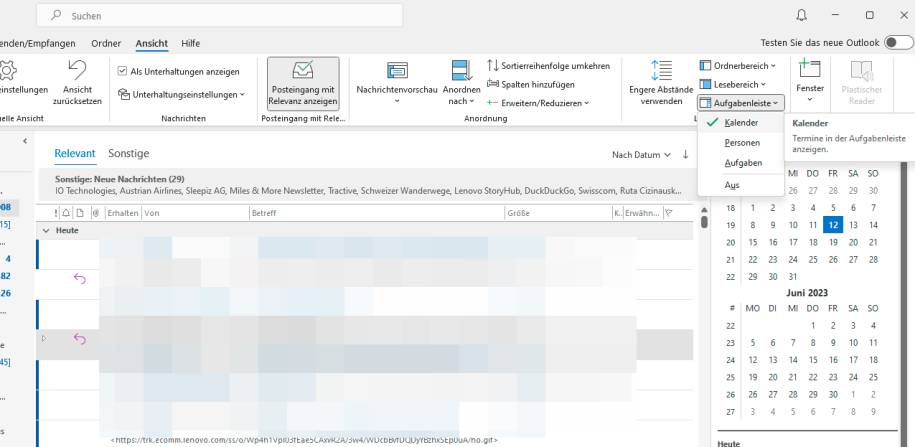This screenshot has width=915, height=447.
Task: Click the filter funnel column icon
Action: (669, 214)
